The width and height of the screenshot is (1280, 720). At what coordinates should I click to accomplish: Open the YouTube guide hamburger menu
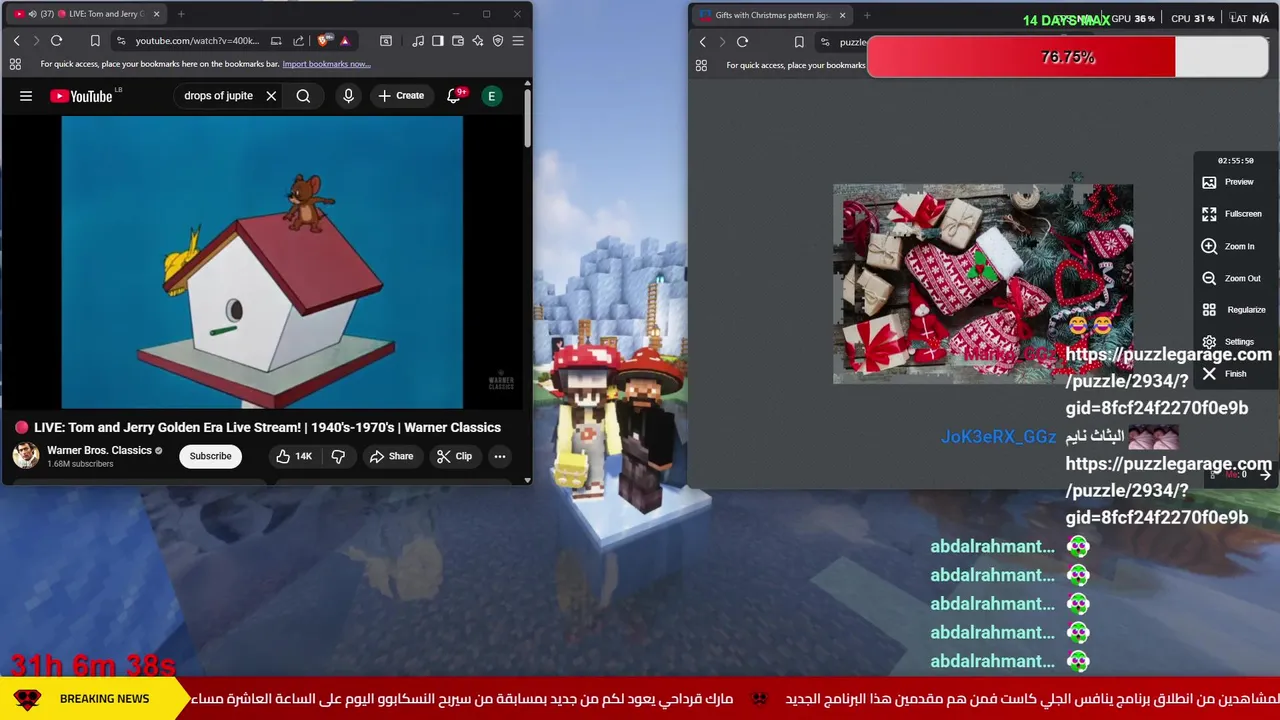click(x=26, y=96)
